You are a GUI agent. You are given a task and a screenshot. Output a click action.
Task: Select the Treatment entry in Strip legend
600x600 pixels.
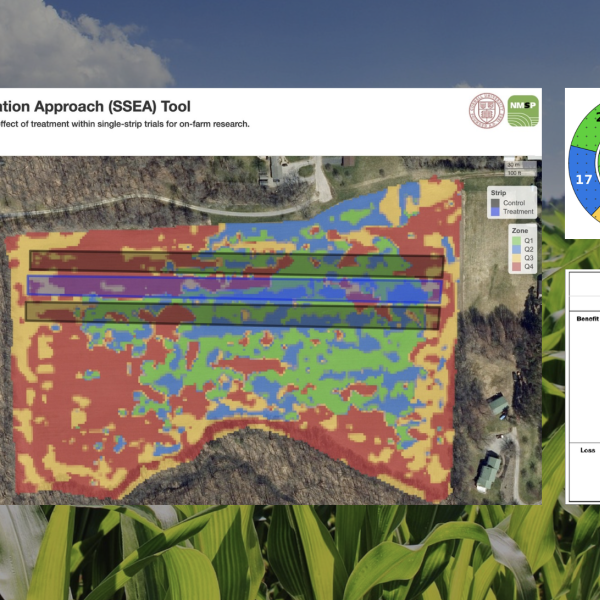click(512, 212)
